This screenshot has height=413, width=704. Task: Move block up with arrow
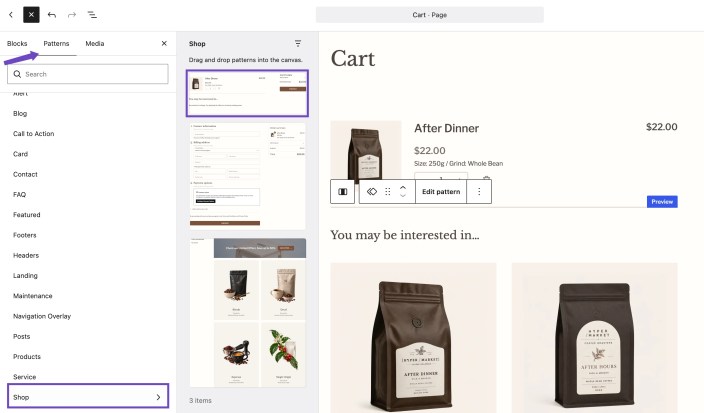pos(403,188)
